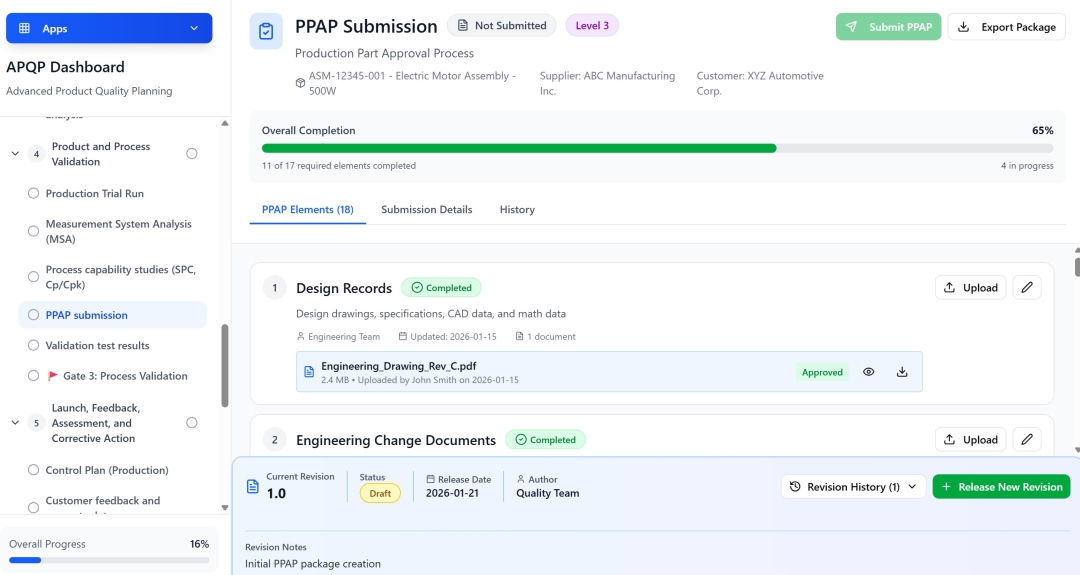The width and height of the screenshot is (1080, 575).
Task: Toggle the Launch, Feedback, Assessment status circle
Action: [x=191, y=423]
